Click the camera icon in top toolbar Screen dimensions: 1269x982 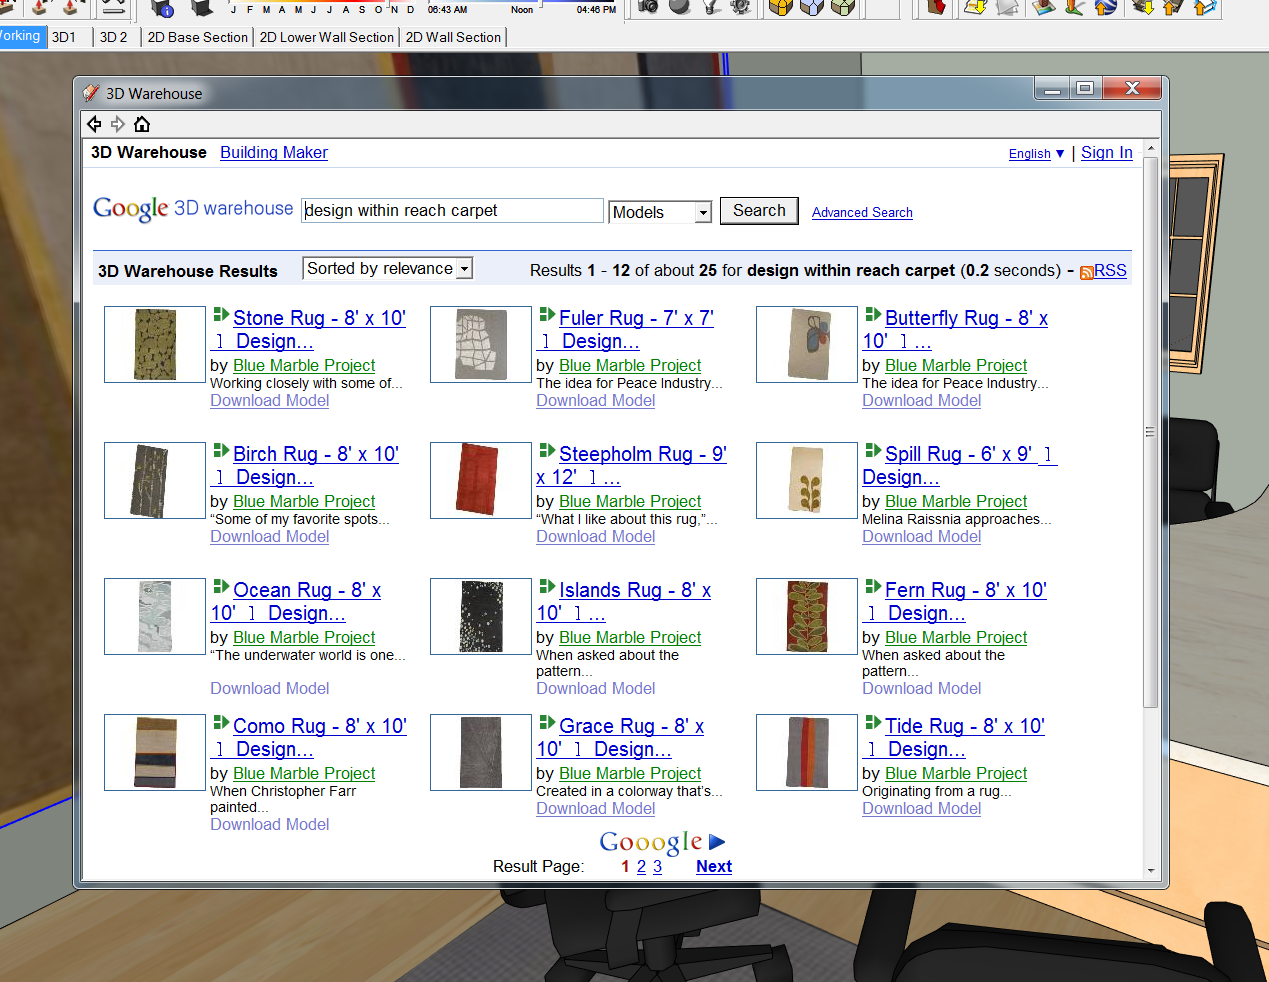pos(649,7)
